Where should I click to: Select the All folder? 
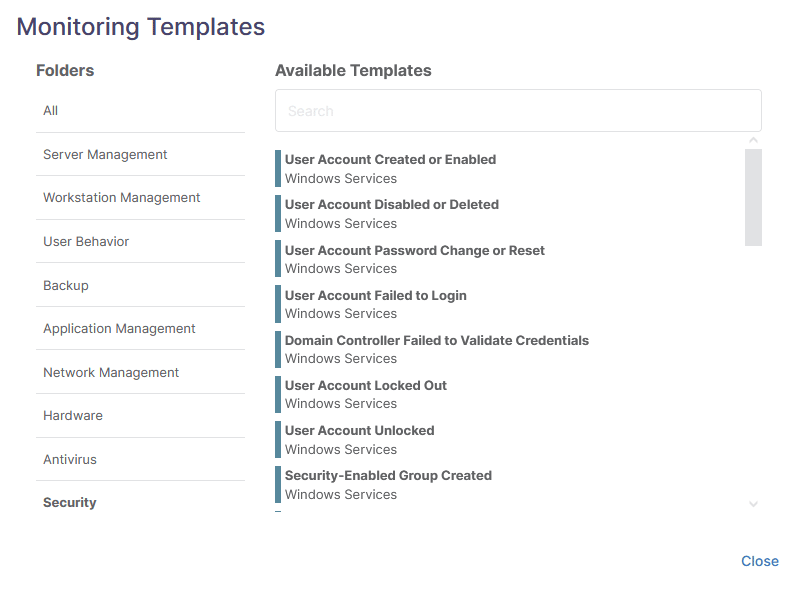point(140,111)
